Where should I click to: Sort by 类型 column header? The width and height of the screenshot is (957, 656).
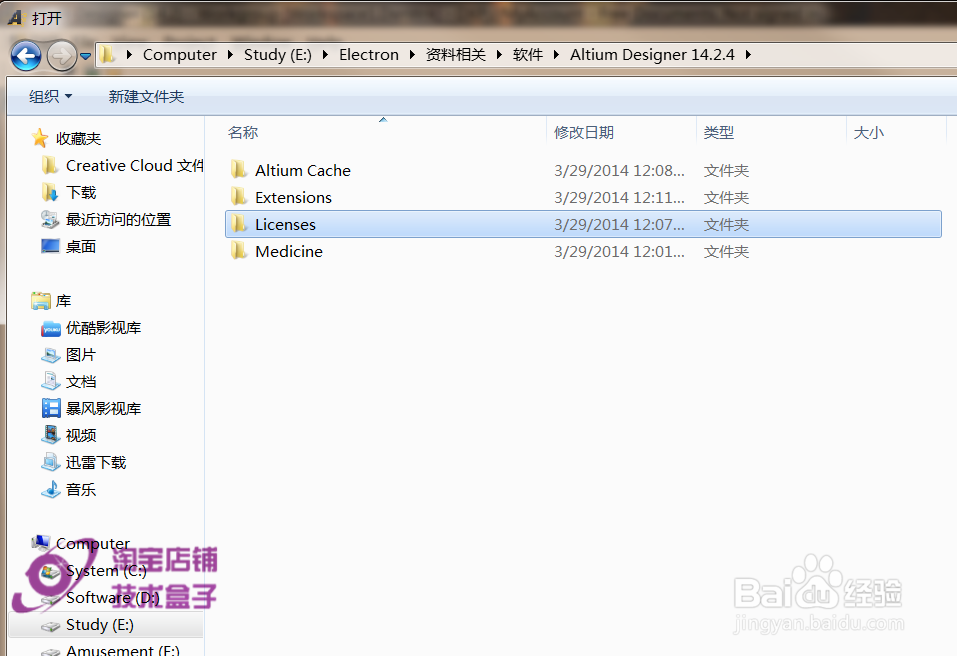tap(719, 132)
